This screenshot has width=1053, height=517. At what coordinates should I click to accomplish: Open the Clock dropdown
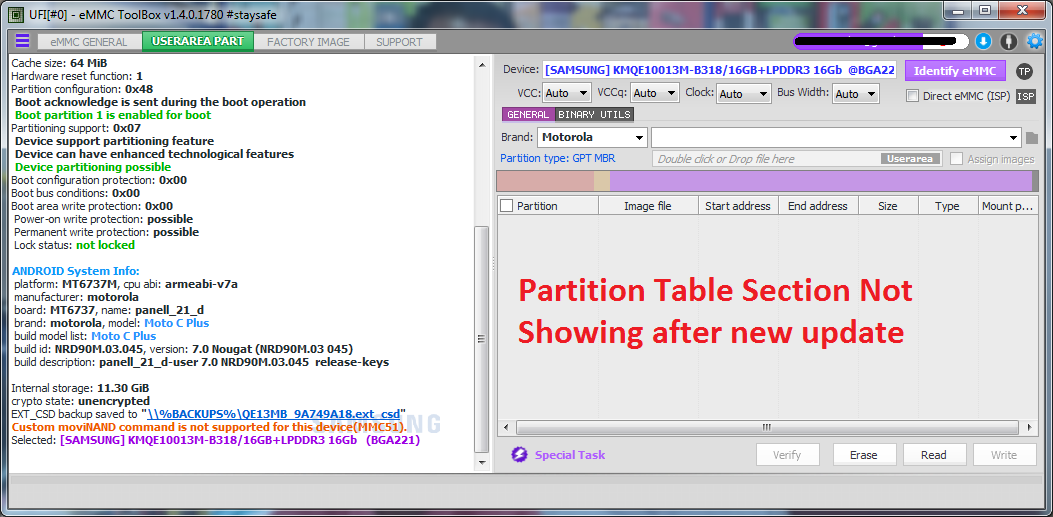(743, 93)
